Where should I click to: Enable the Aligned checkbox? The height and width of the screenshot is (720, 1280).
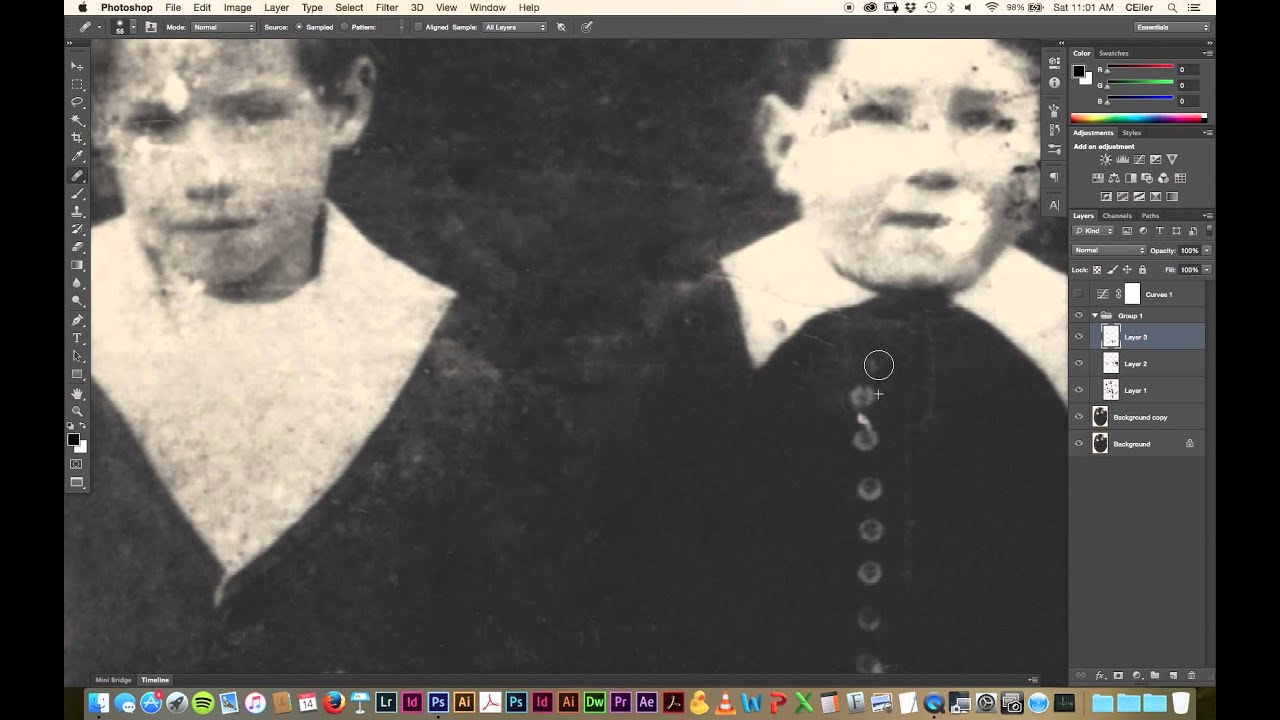[x=418, y=27]
